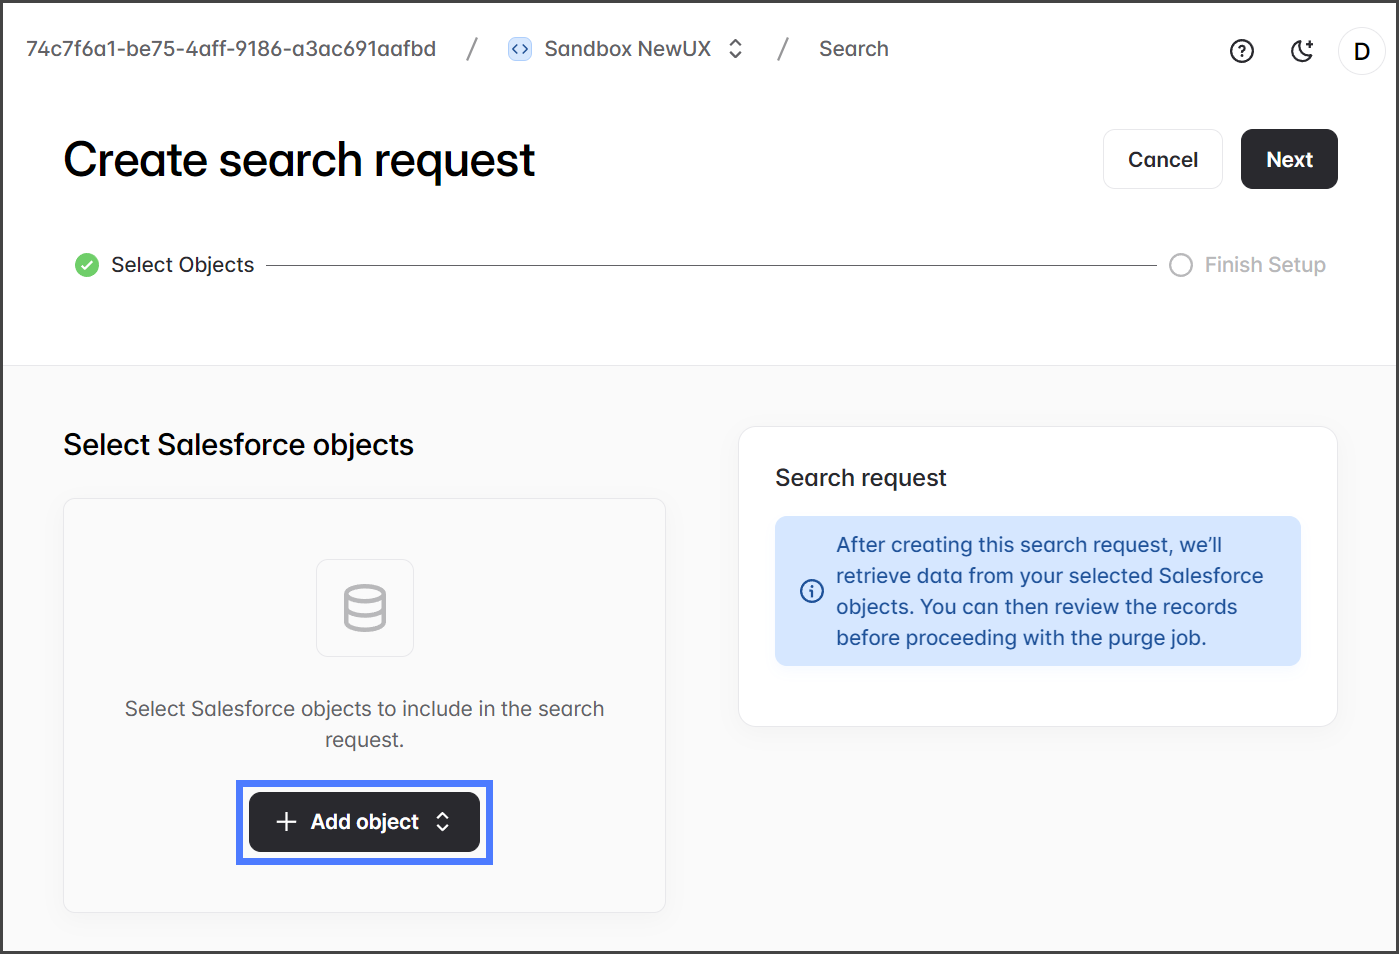
Task: Click the plus icon on Add object
Action: click(287, 822)
